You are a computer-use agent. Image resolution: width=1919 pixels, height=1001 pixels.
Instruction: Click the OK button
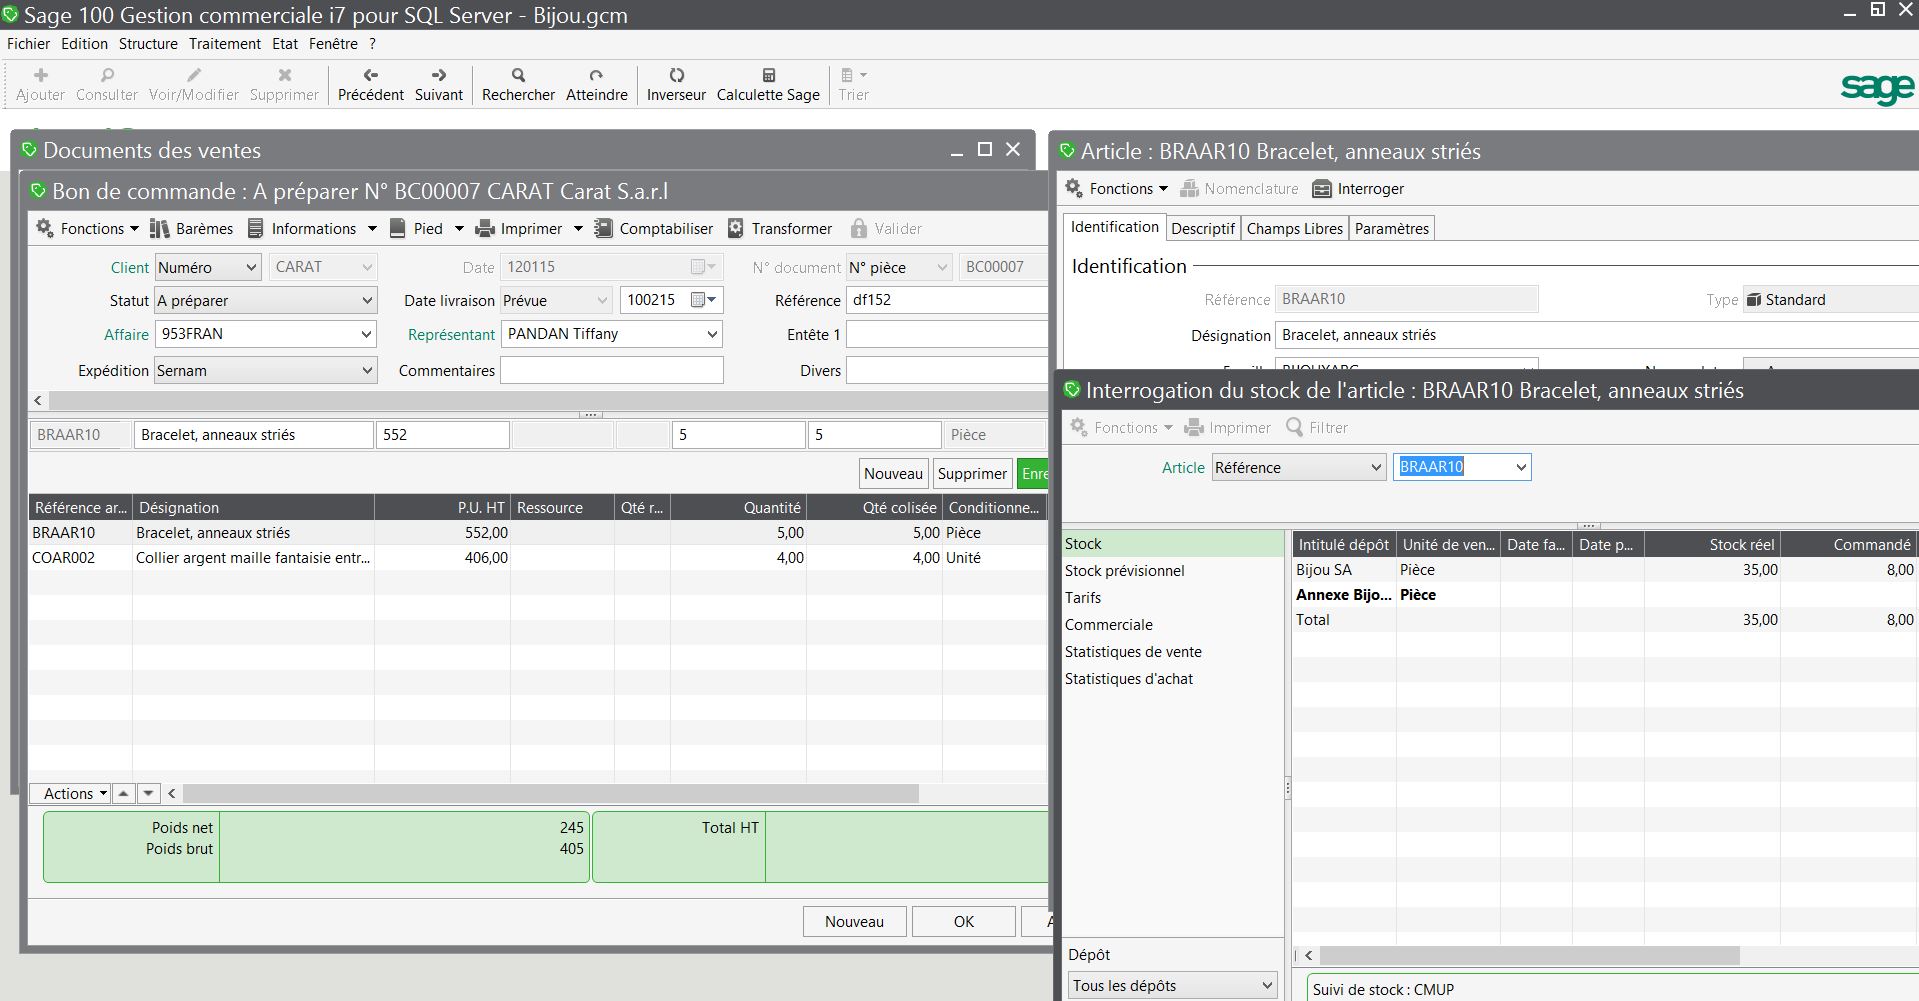tap(964, 921)
